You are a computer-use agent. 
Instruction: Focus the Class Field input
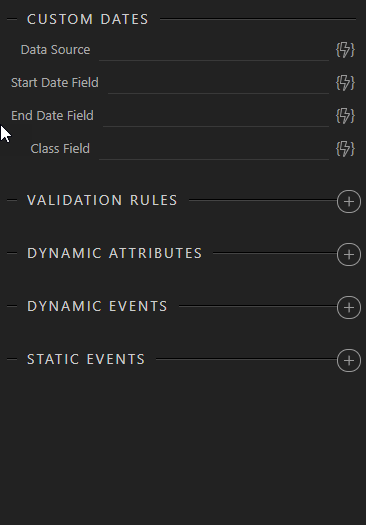pos(214,149)
